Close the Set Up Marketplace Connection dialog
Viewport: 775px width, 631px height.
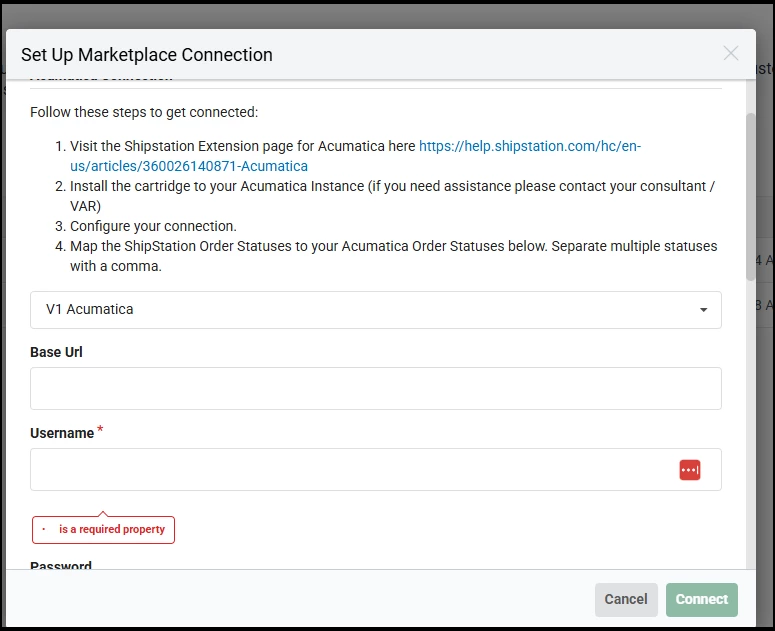[x=731, y=53]
